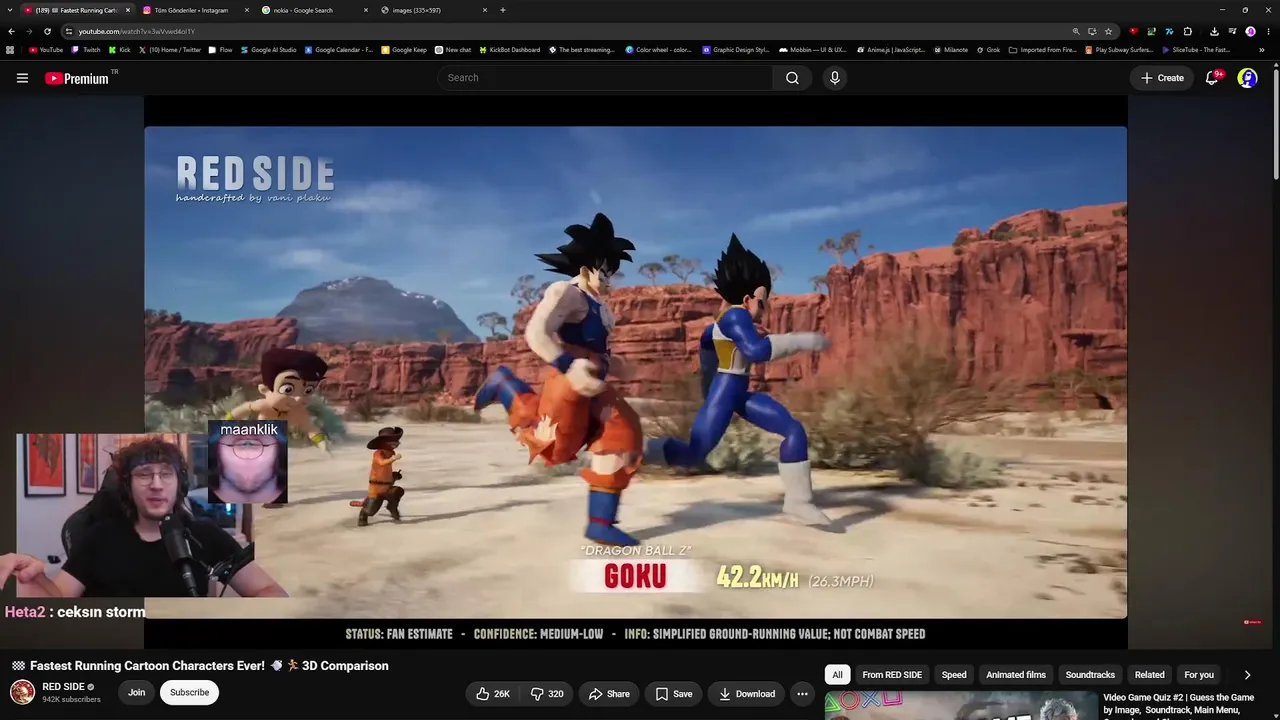Viewport: 1280px width, 720px height.
Task: Open the browser media control icon
Action: [1232, 31]
